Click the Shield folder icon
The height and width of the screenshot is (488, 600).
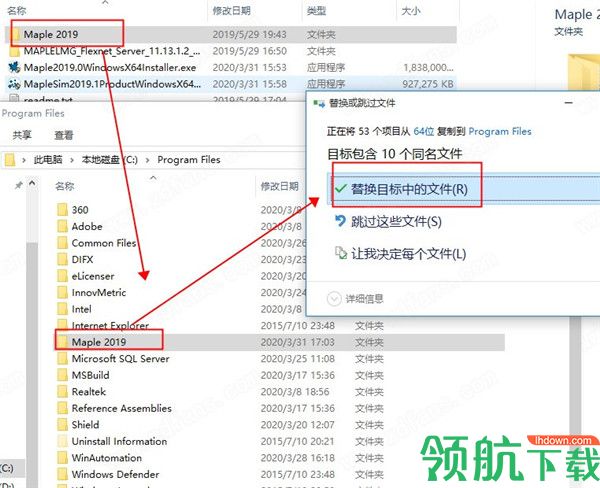coord(62,424)
